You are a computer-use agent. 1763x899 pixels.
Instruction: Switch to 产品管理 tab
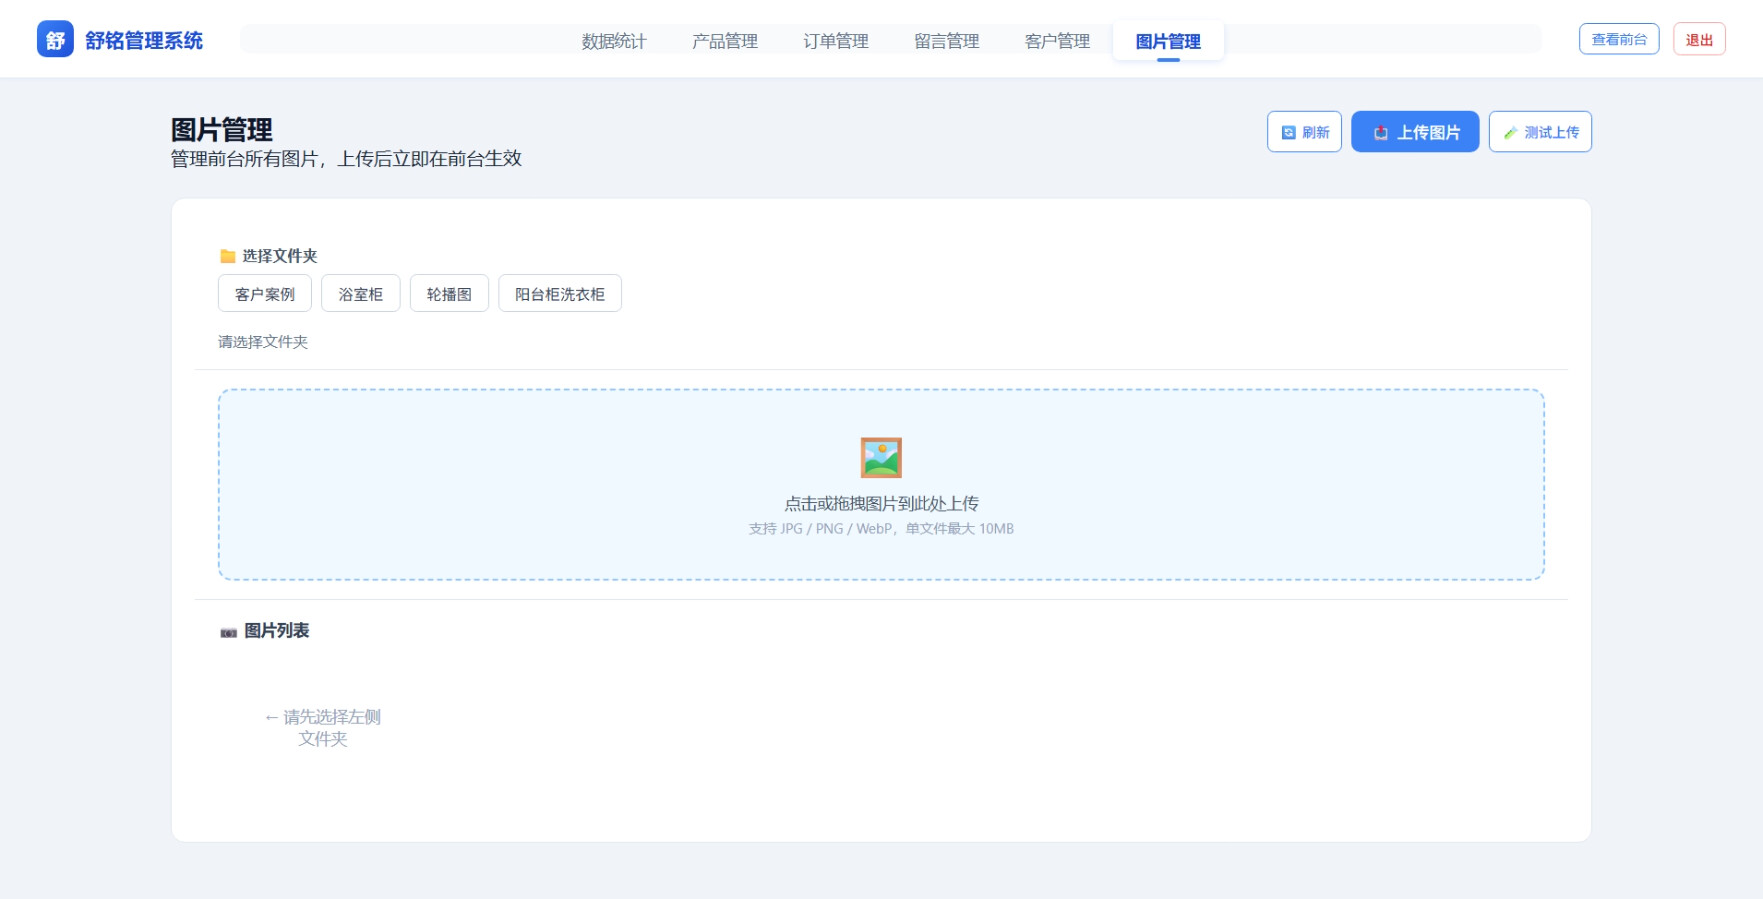pyautogui.click(x=725, y=41)
